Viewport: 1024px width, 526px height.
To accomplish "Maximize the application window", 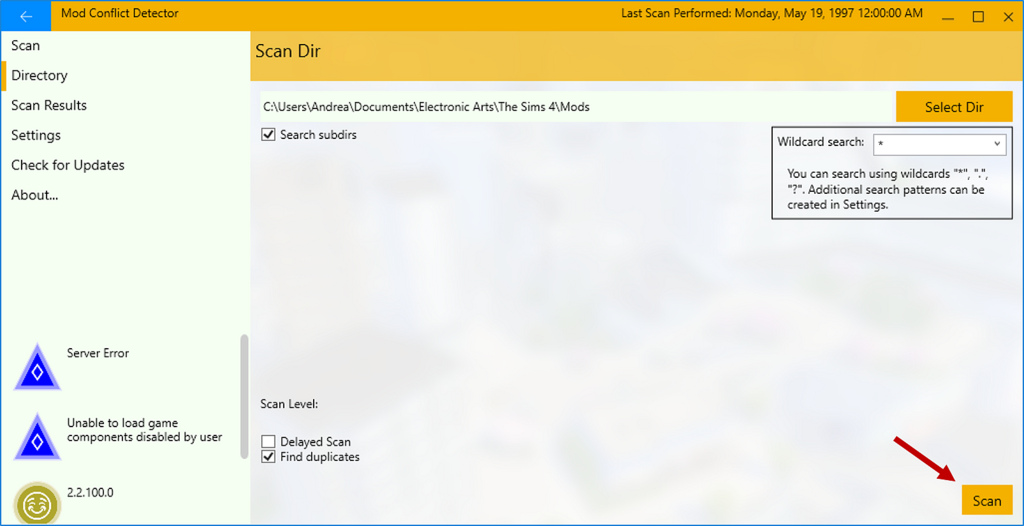I will [x=978, y=15].
